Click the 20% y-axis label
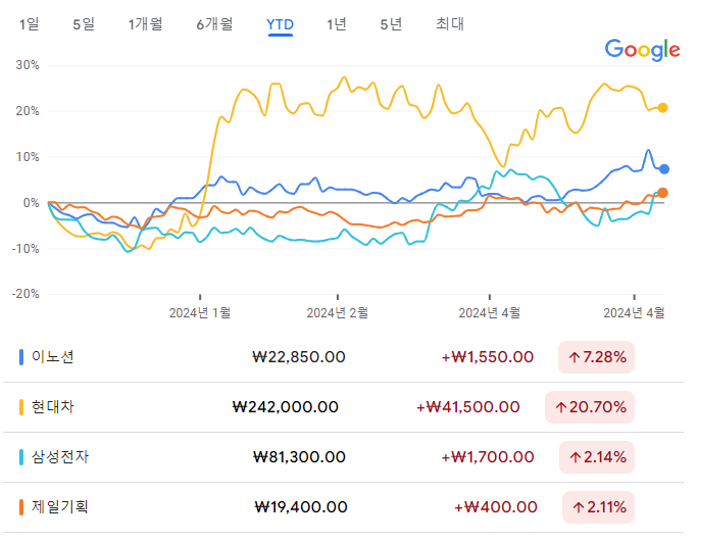This screenshot has width=703, height=547. tap(27, 111)
